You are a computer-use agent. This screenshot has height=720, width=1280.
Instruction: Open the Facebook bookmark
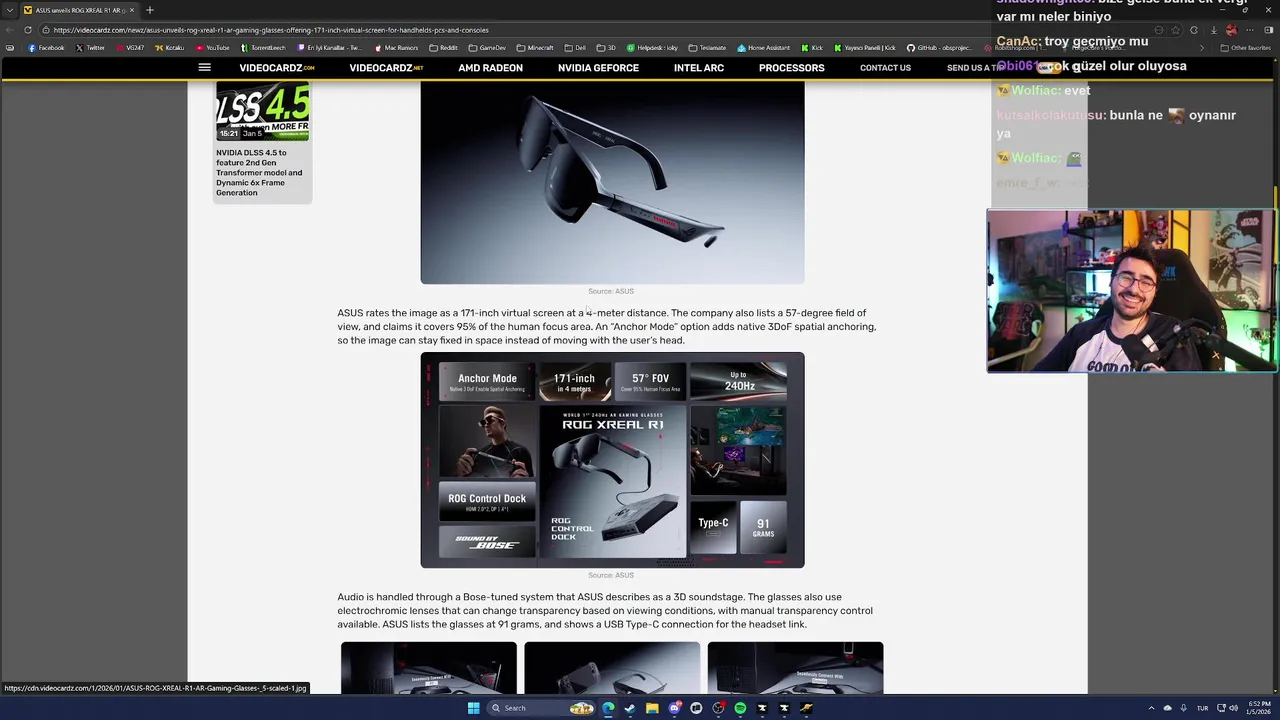pyautogui.click(x=46, y=48)
